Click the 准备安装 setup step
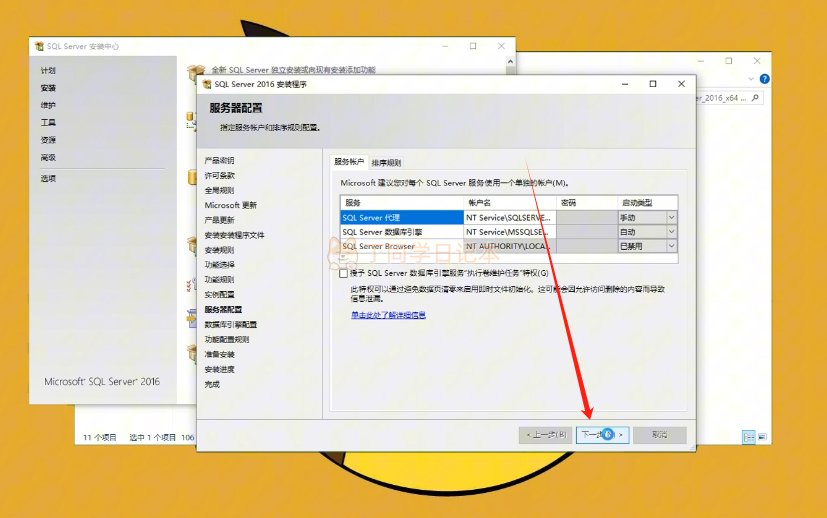Image resolution: width=827 pixels, height=518 pixels. tap(219, 354)
